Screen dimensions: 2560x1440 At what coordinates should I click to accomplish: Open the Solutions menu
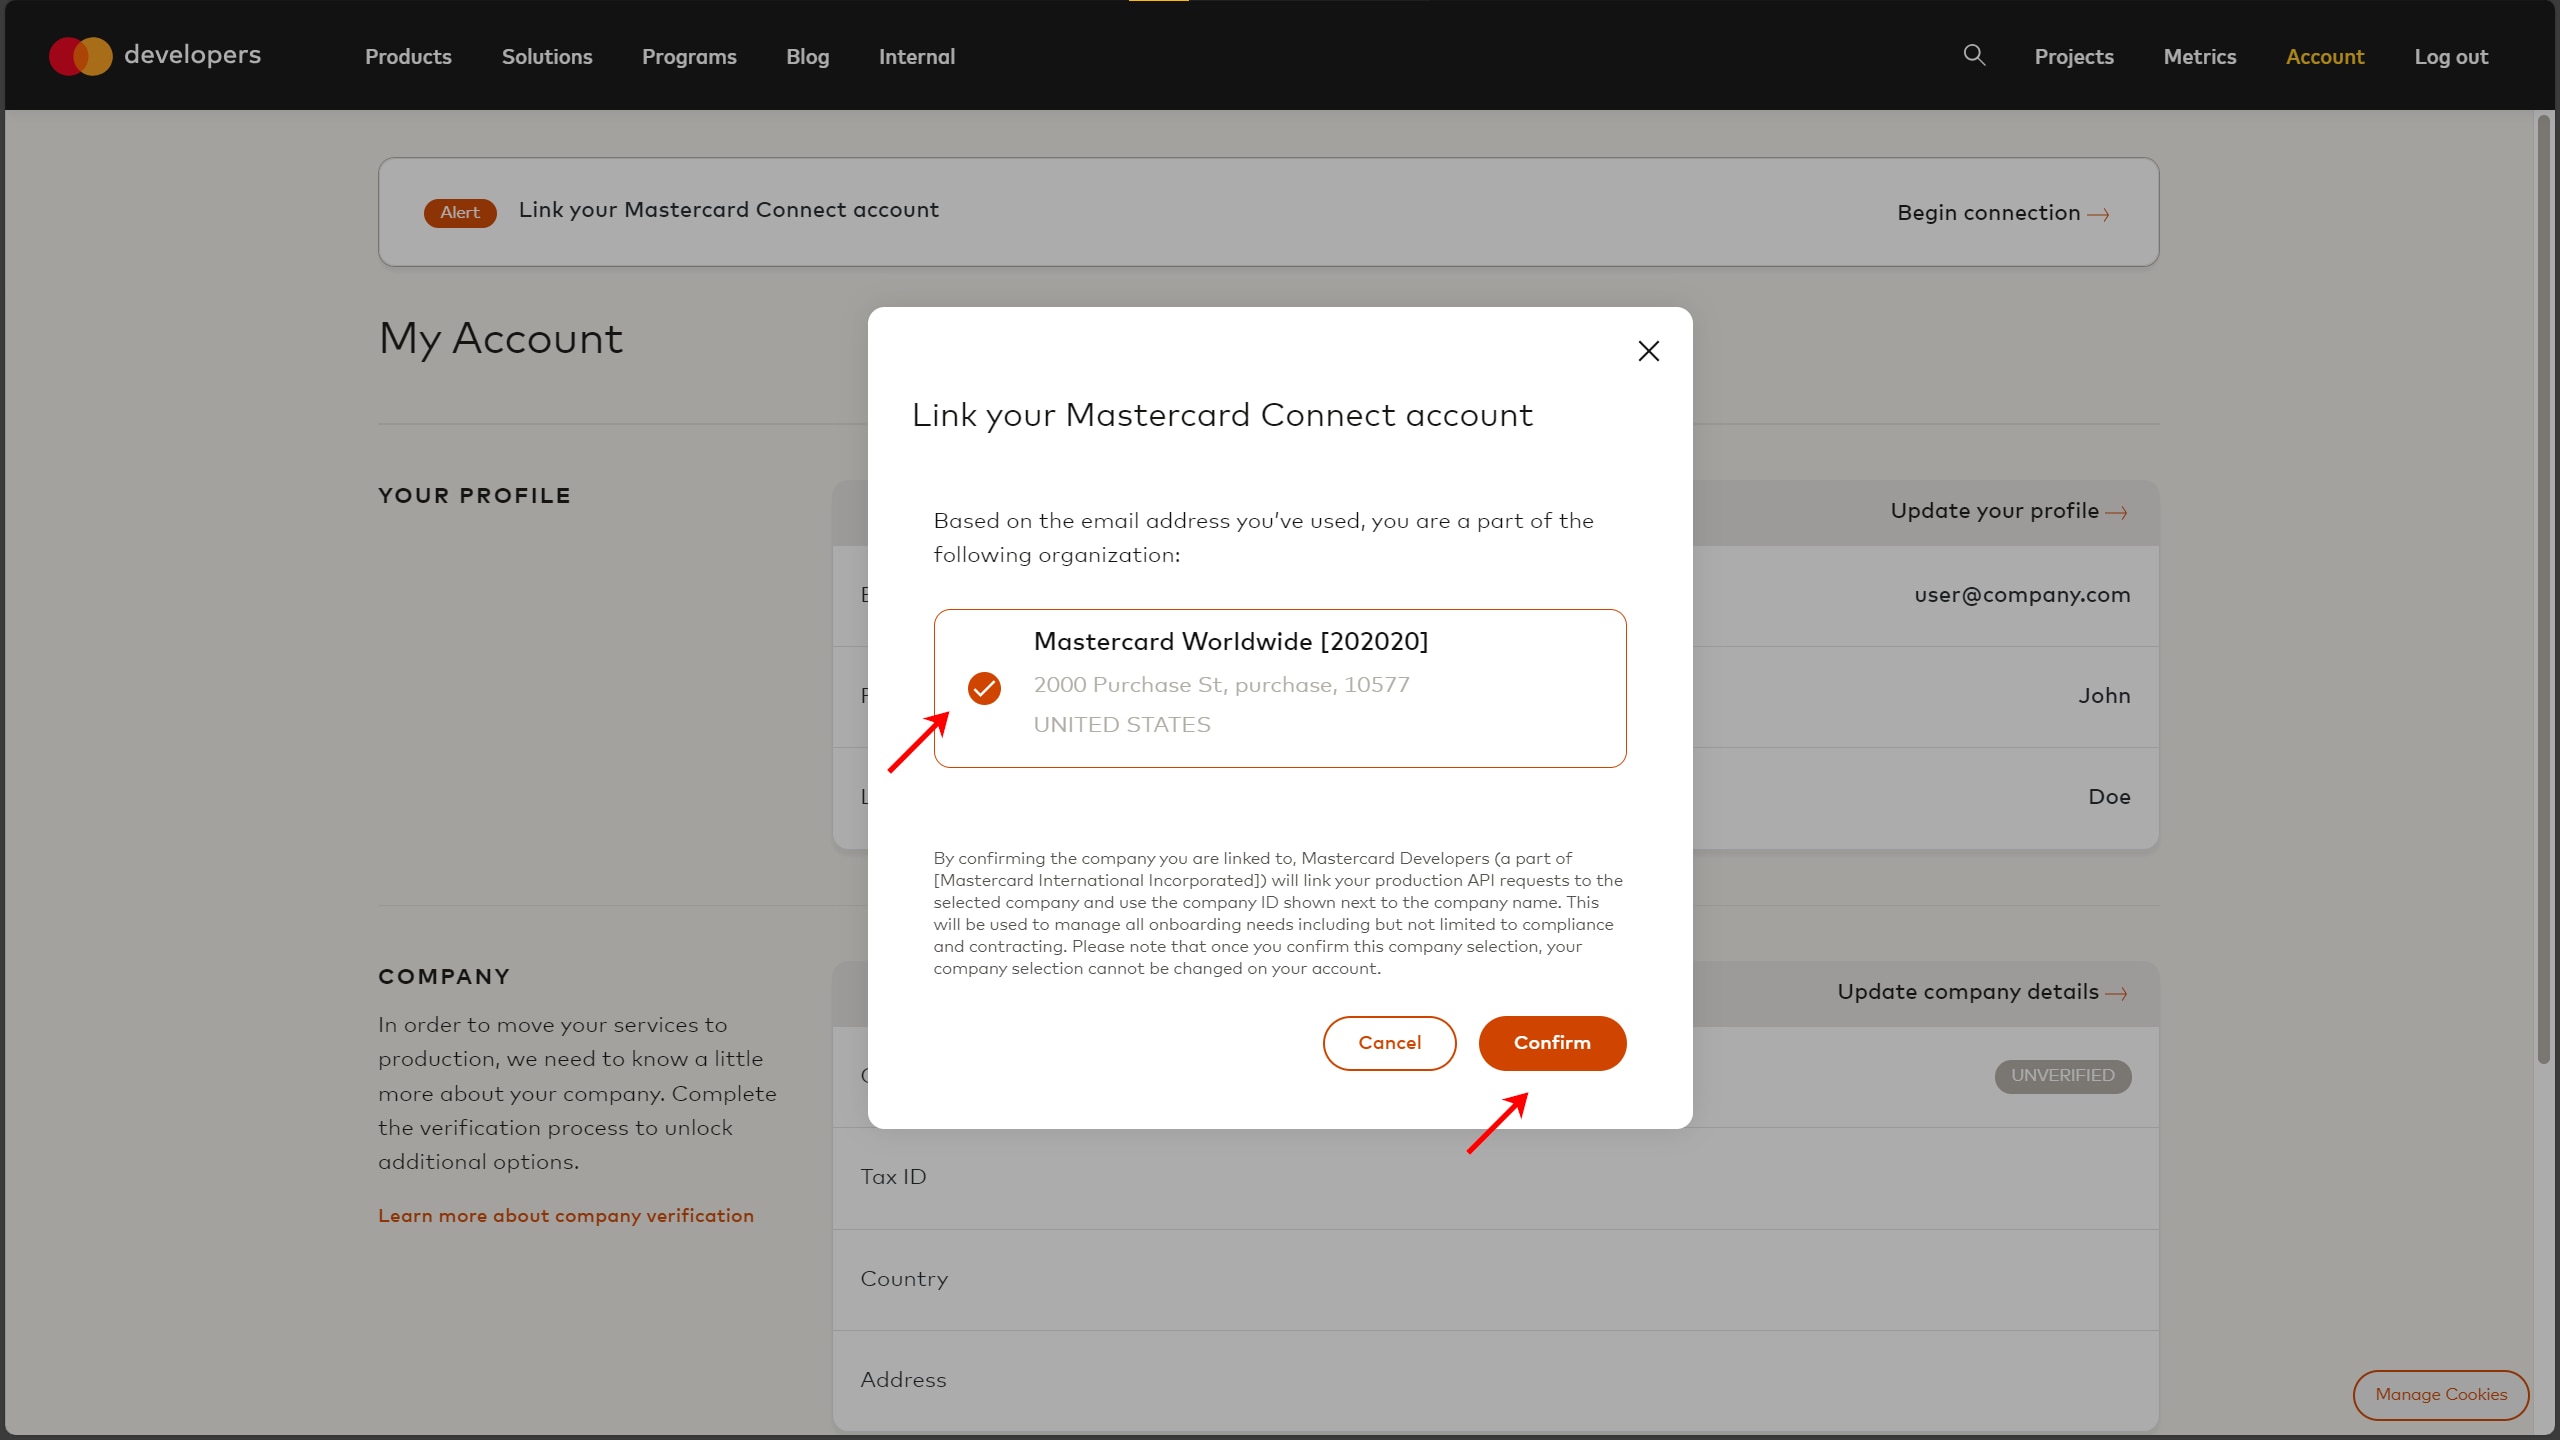click(547, 57)
